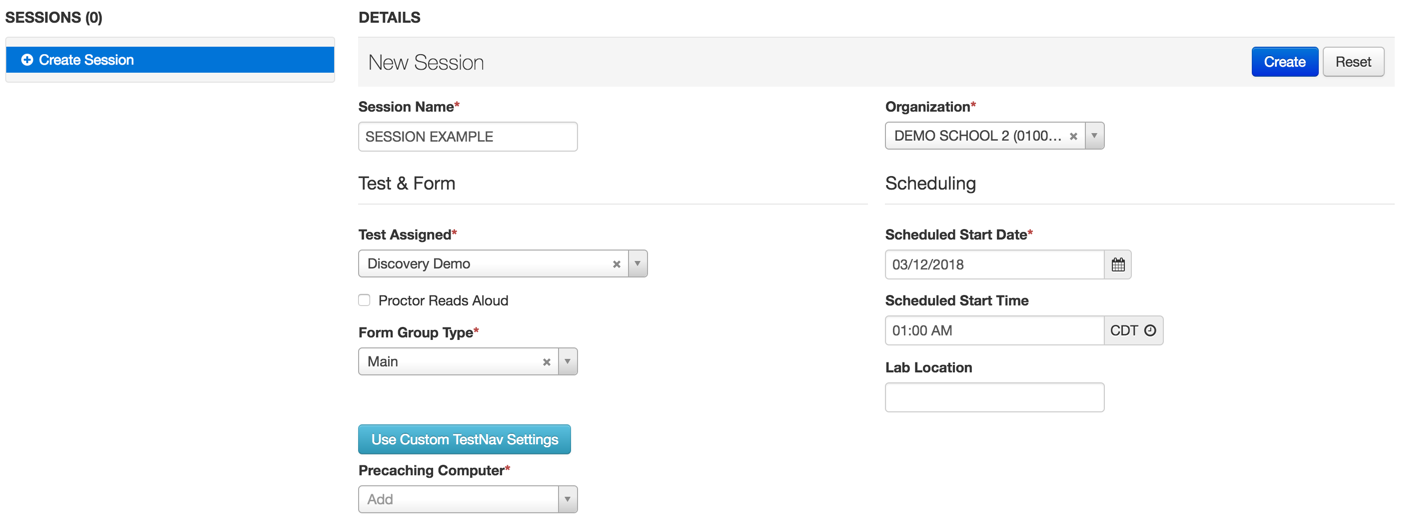Open the Test Assigned dropdown arrow
Viewport: 1402px width, 525px height.
pos(637,264)
